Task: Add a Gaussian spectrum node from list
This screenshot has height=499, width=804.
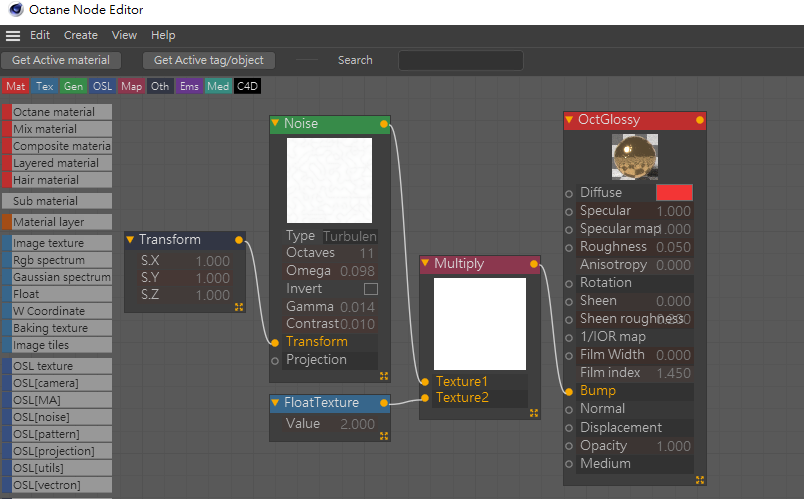Action: [x=57, y=277]
